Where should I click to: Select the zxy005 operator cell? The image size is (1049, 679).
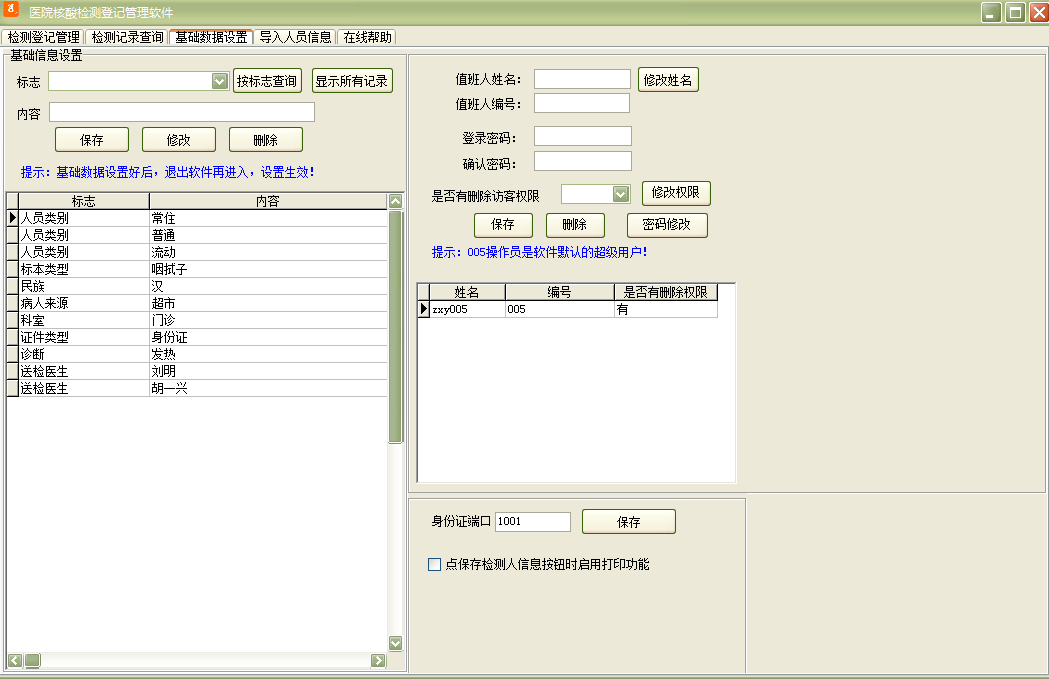(x=467, y=310)
